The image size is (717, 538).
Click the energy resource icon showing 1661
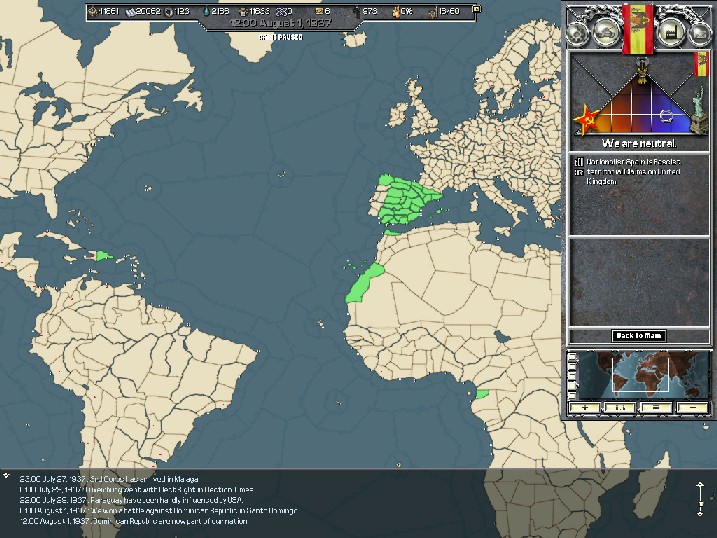pyautogui.click(x=93, y=11)
